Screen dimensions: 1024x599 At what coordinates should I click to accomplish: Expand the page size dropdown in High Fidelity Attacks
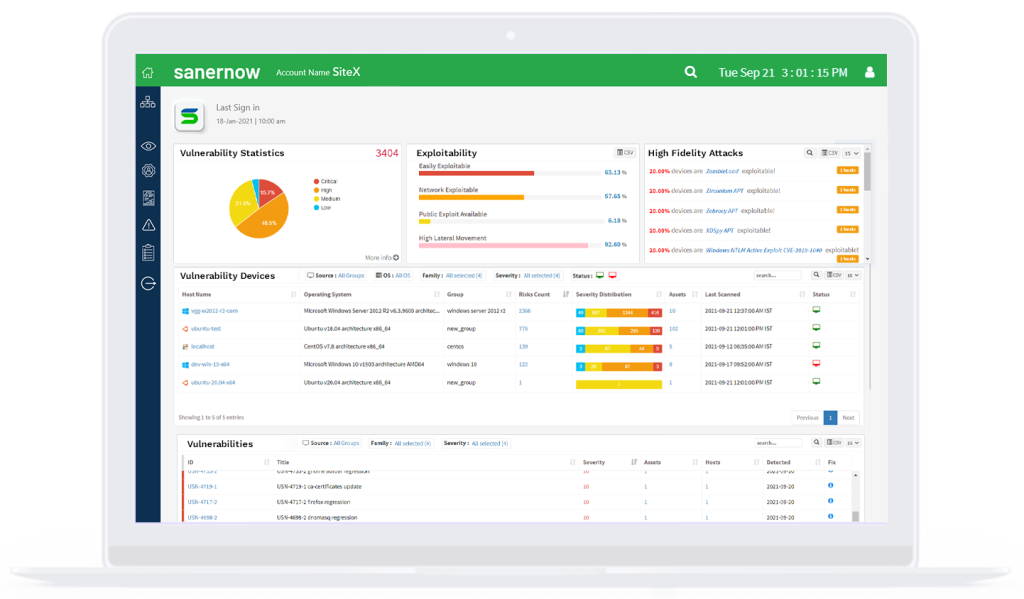[850, 153]
